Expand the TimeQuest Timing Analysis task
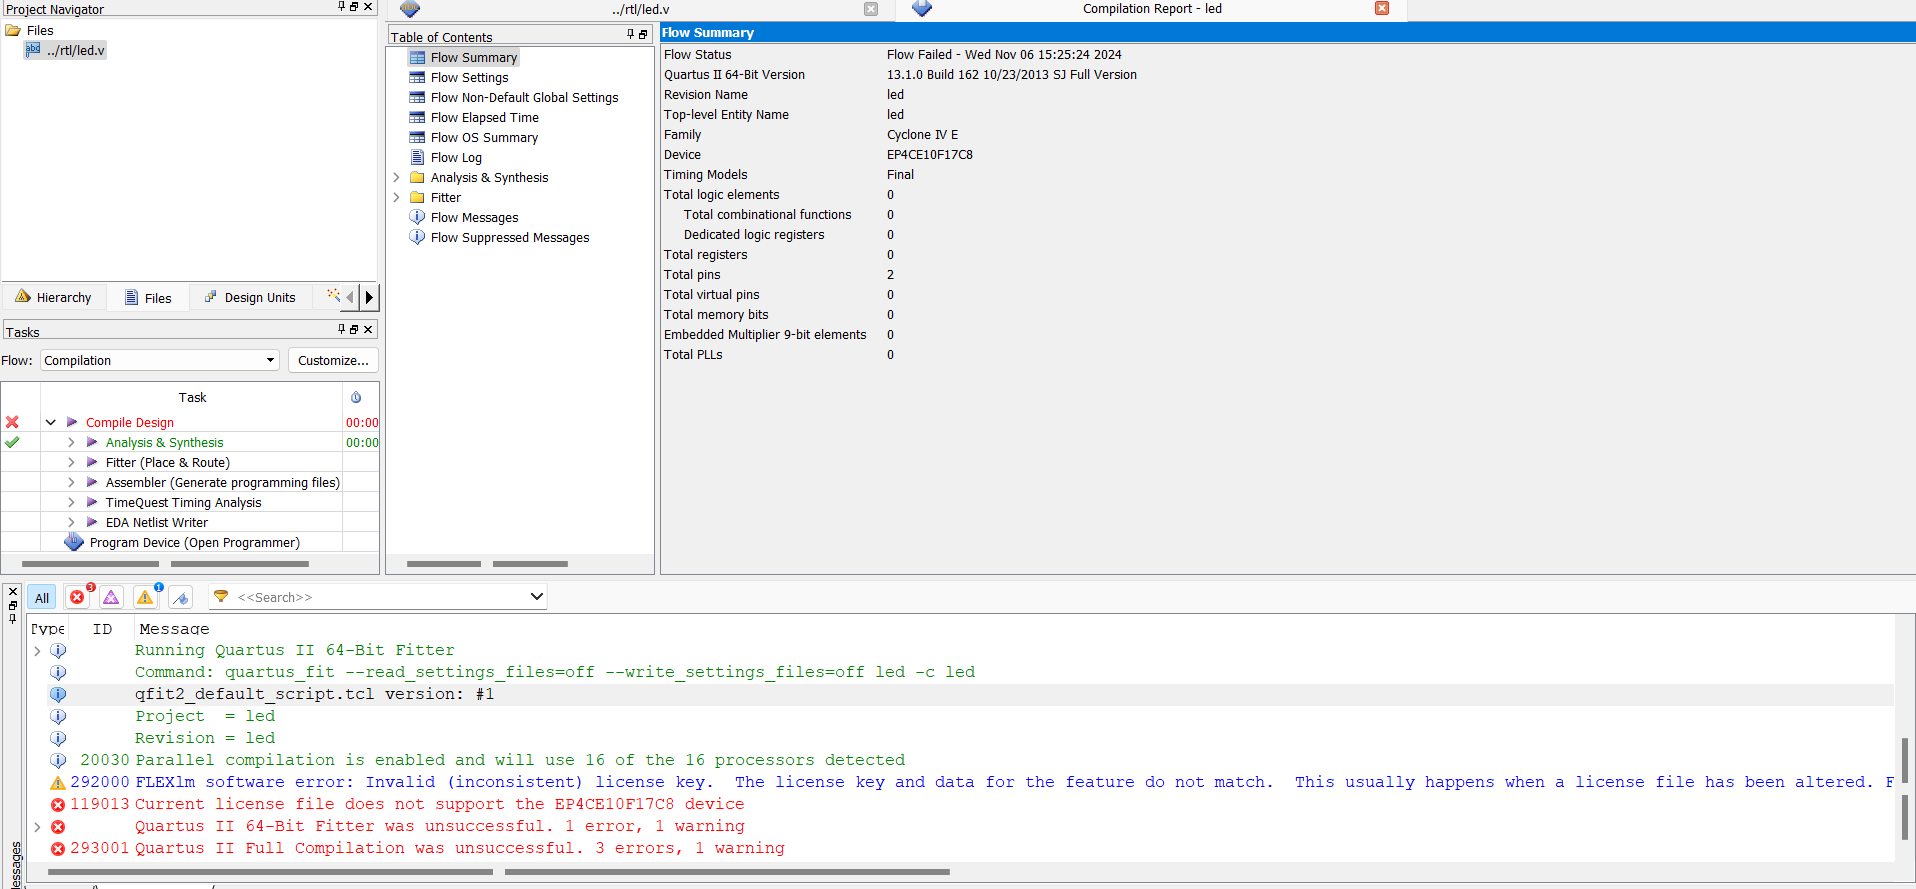The image size is (1916, 889). 71,502
